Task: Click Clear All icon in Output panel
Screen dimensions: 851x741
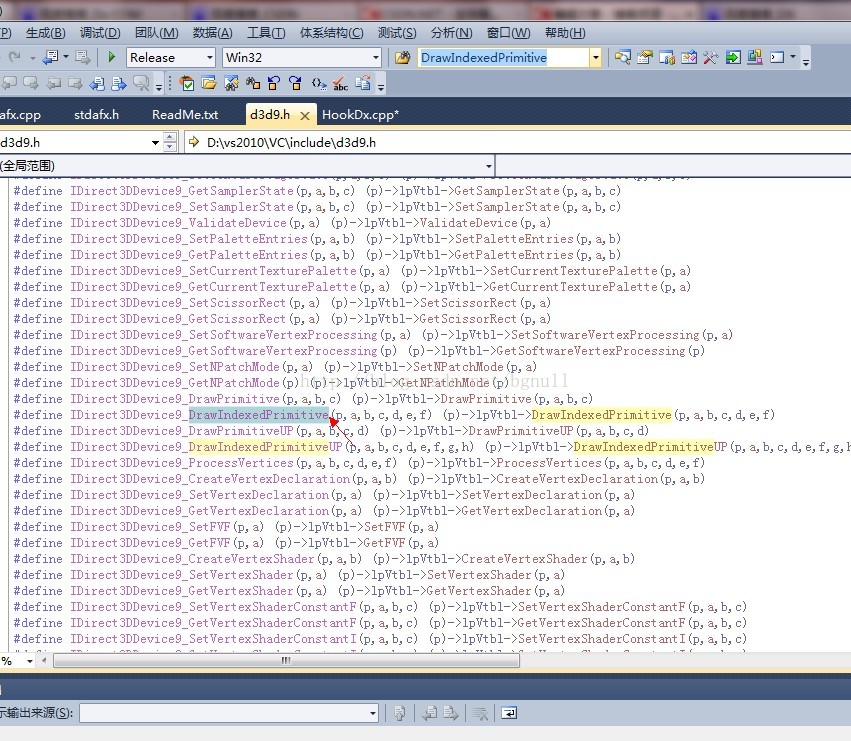Action: [480, 713]
